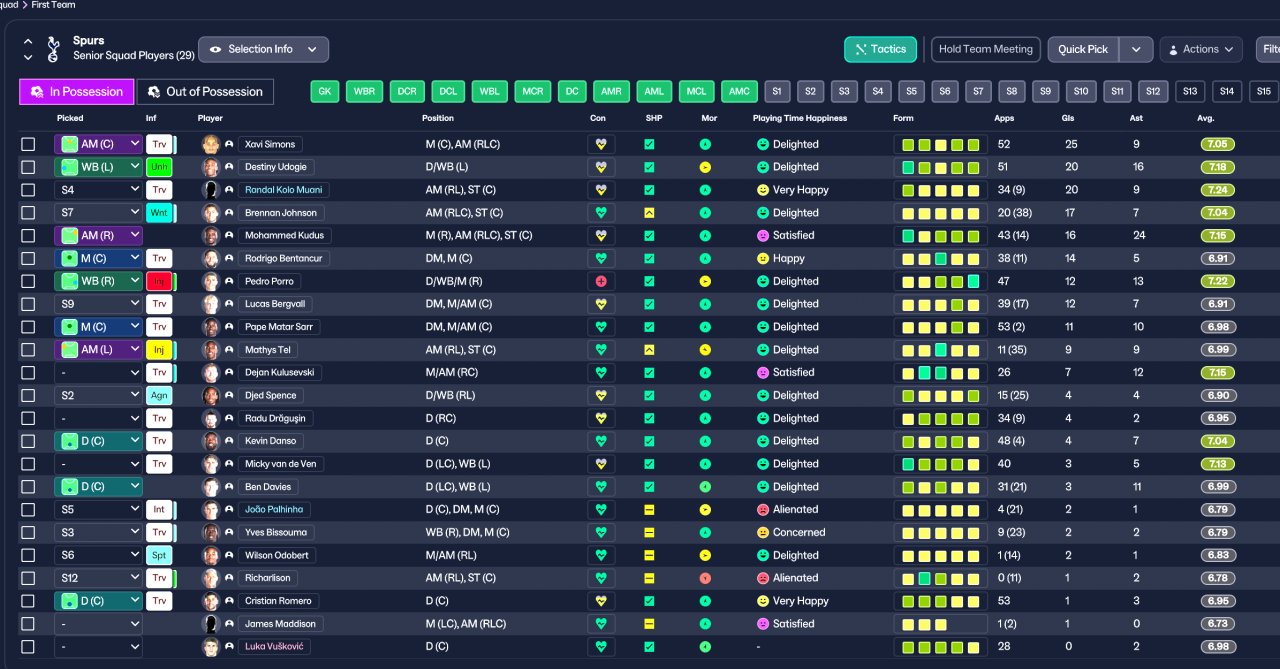Select the S13 substitute slot
This screenshot has height=669, width=1280.
tap(1190, 91)
